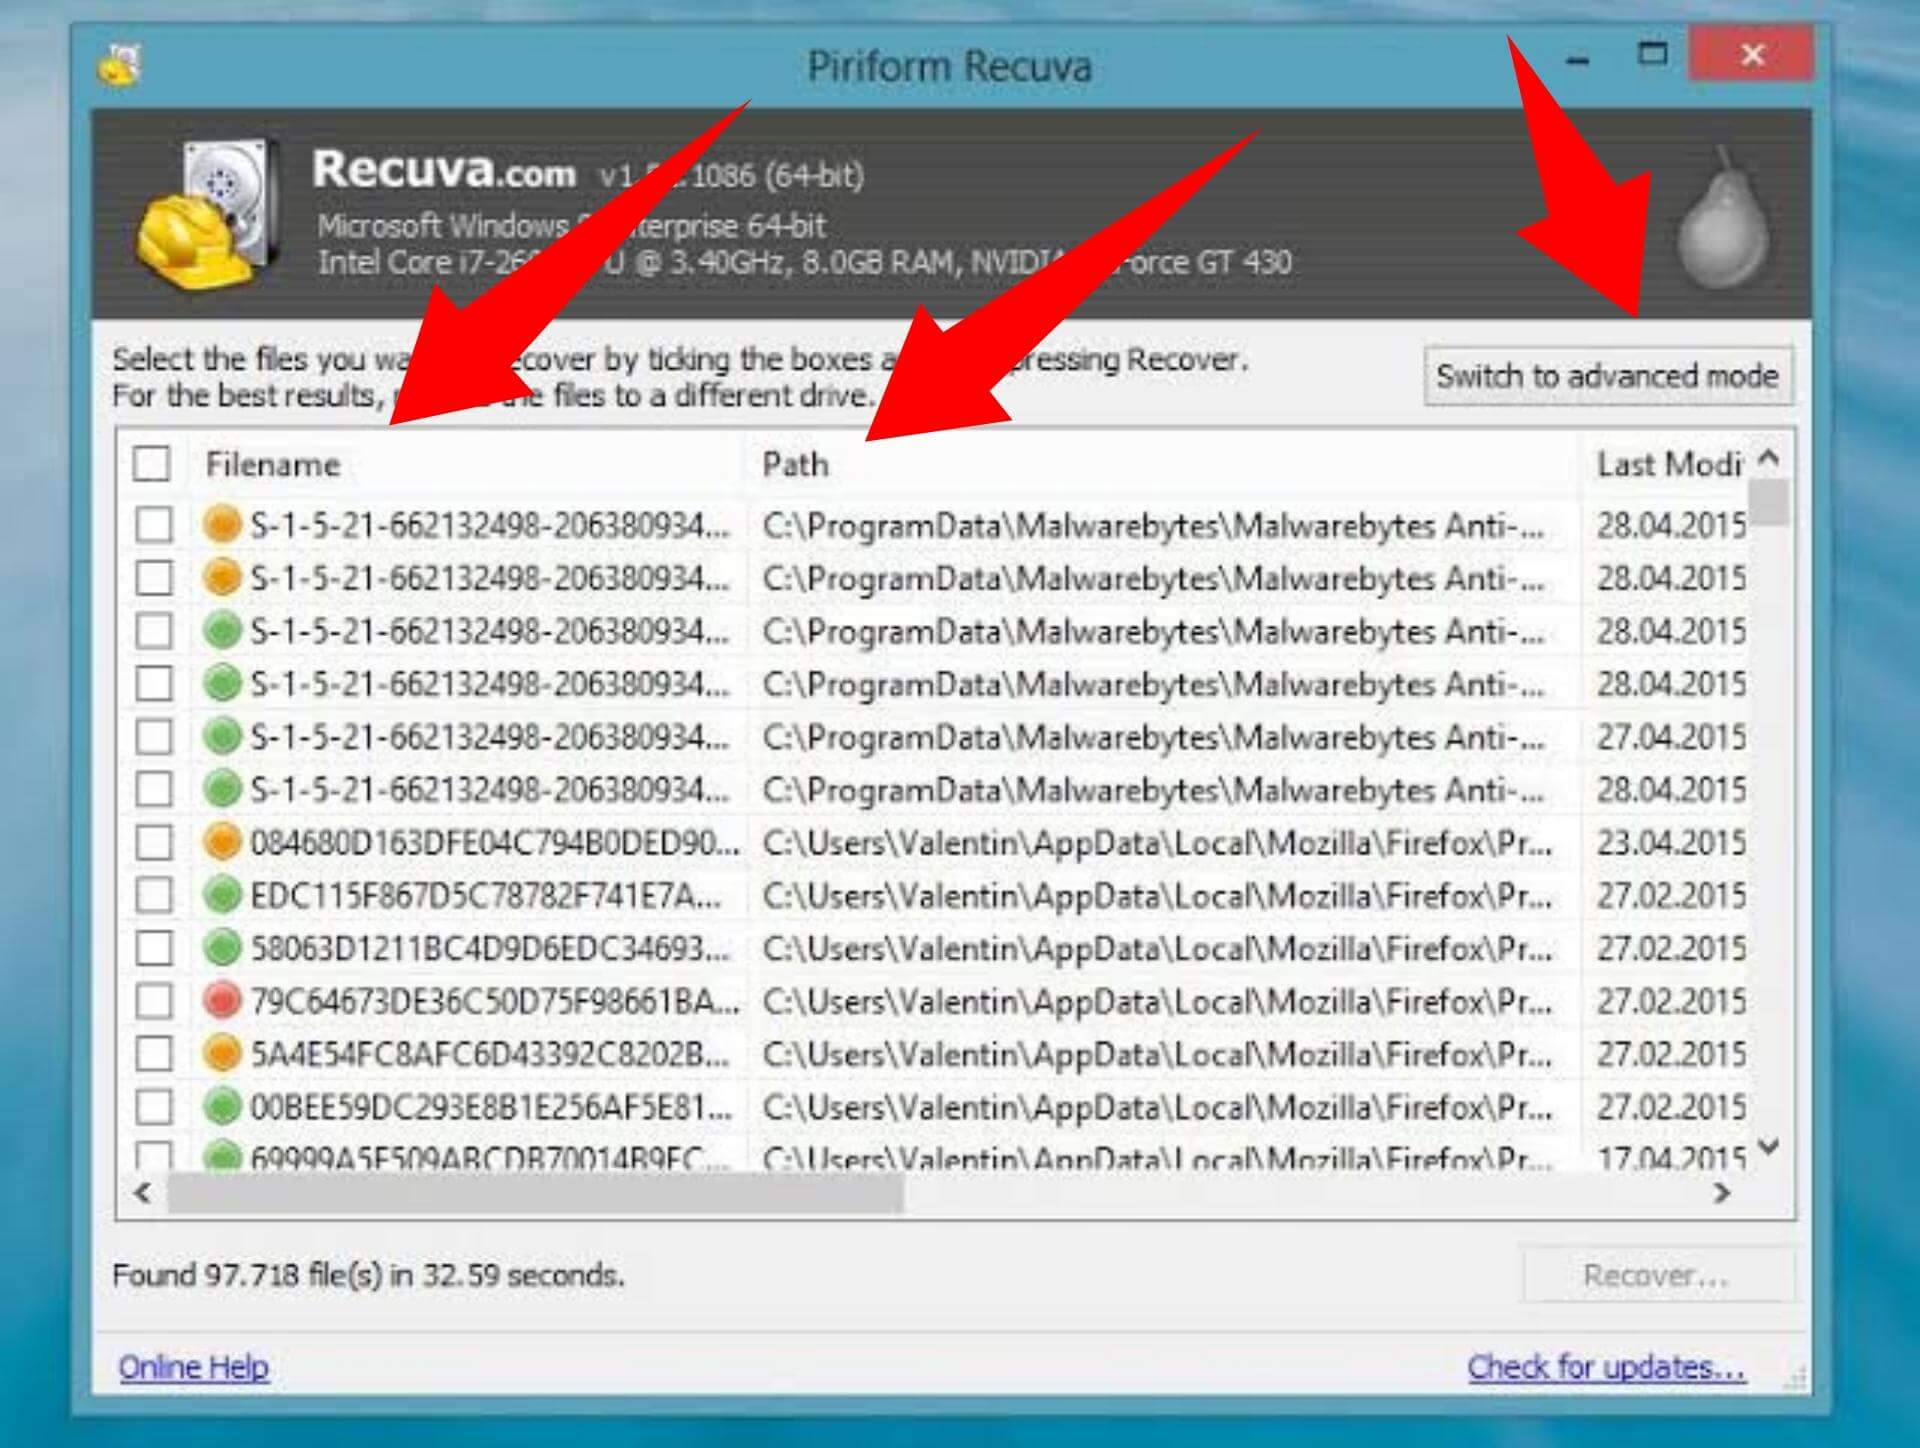Tick the checkbox for file 5A4E54FC8AFC6D43392C8202B
Viewport: 1920px width, 1448px height.
(154, 1054)
